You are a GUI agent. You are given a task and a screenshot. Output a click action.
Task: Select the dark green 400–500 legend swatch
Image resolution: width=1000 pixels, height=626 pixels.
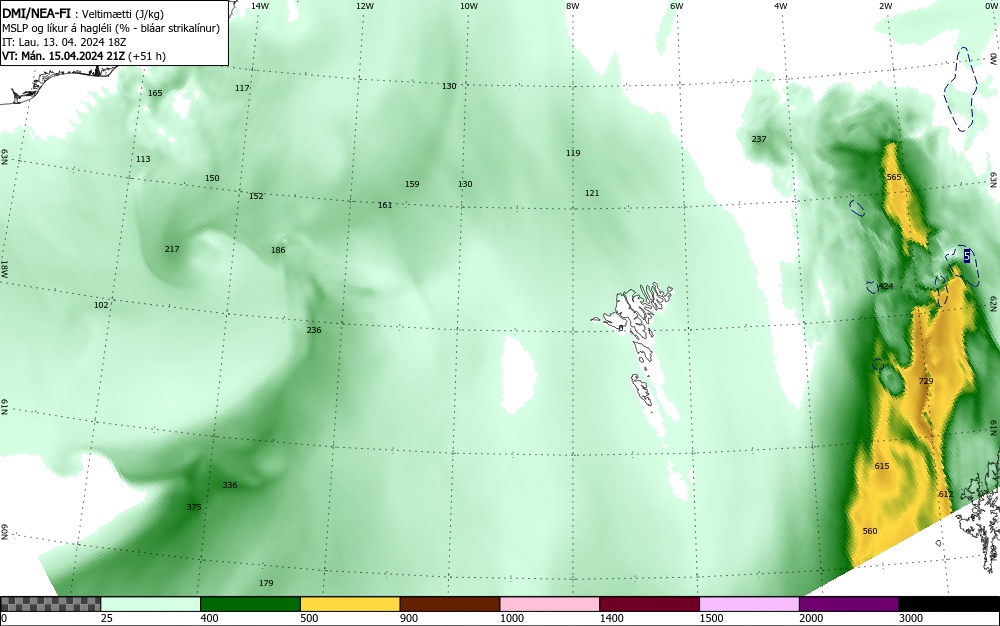pos(250,604)
